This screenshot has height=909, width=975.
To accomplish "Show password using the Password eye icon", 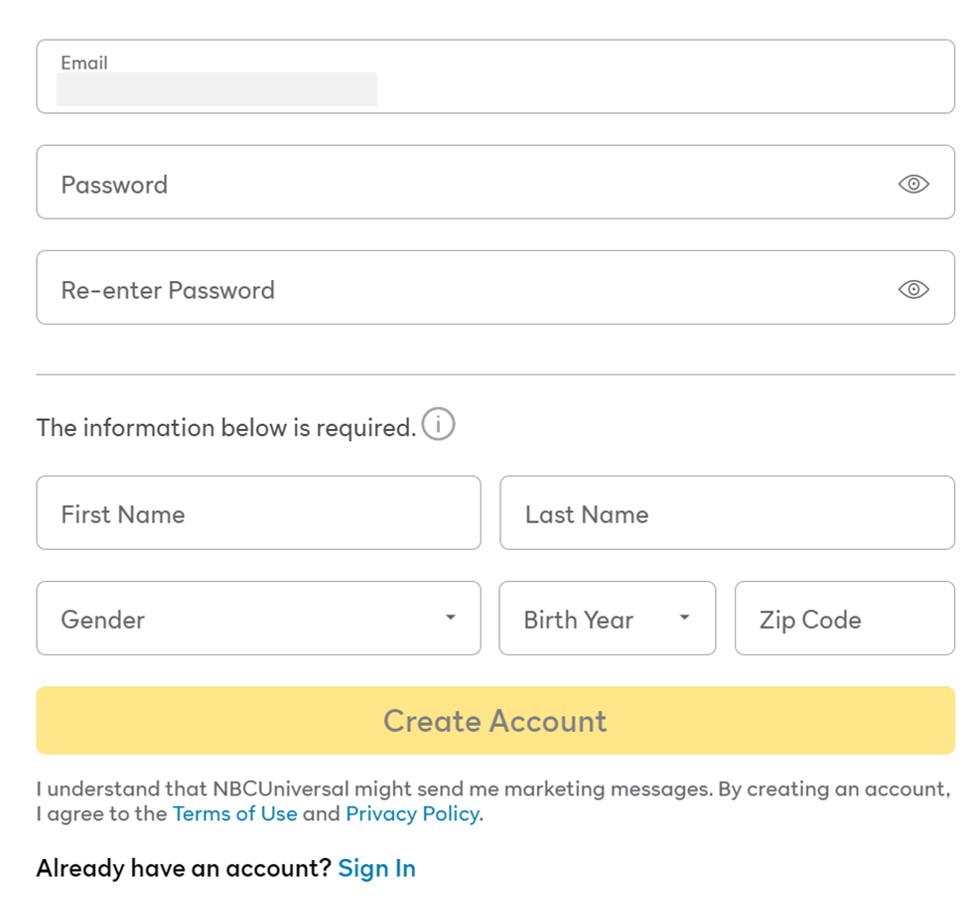I will [913, 184].
